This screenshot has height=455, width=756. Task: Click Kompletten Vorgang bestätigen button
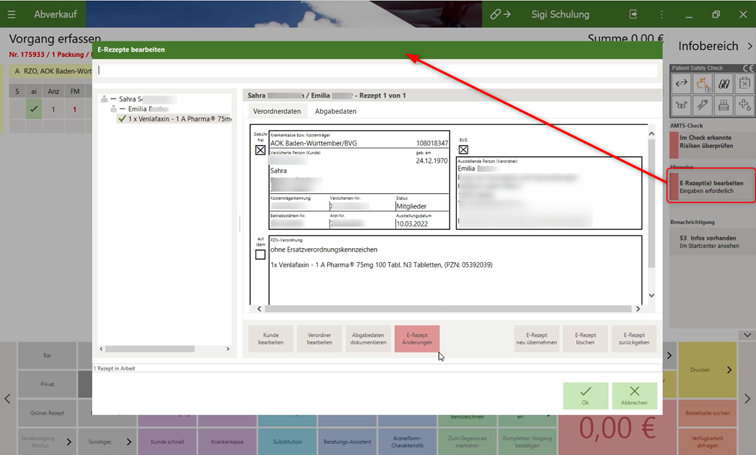coord(527,442)
